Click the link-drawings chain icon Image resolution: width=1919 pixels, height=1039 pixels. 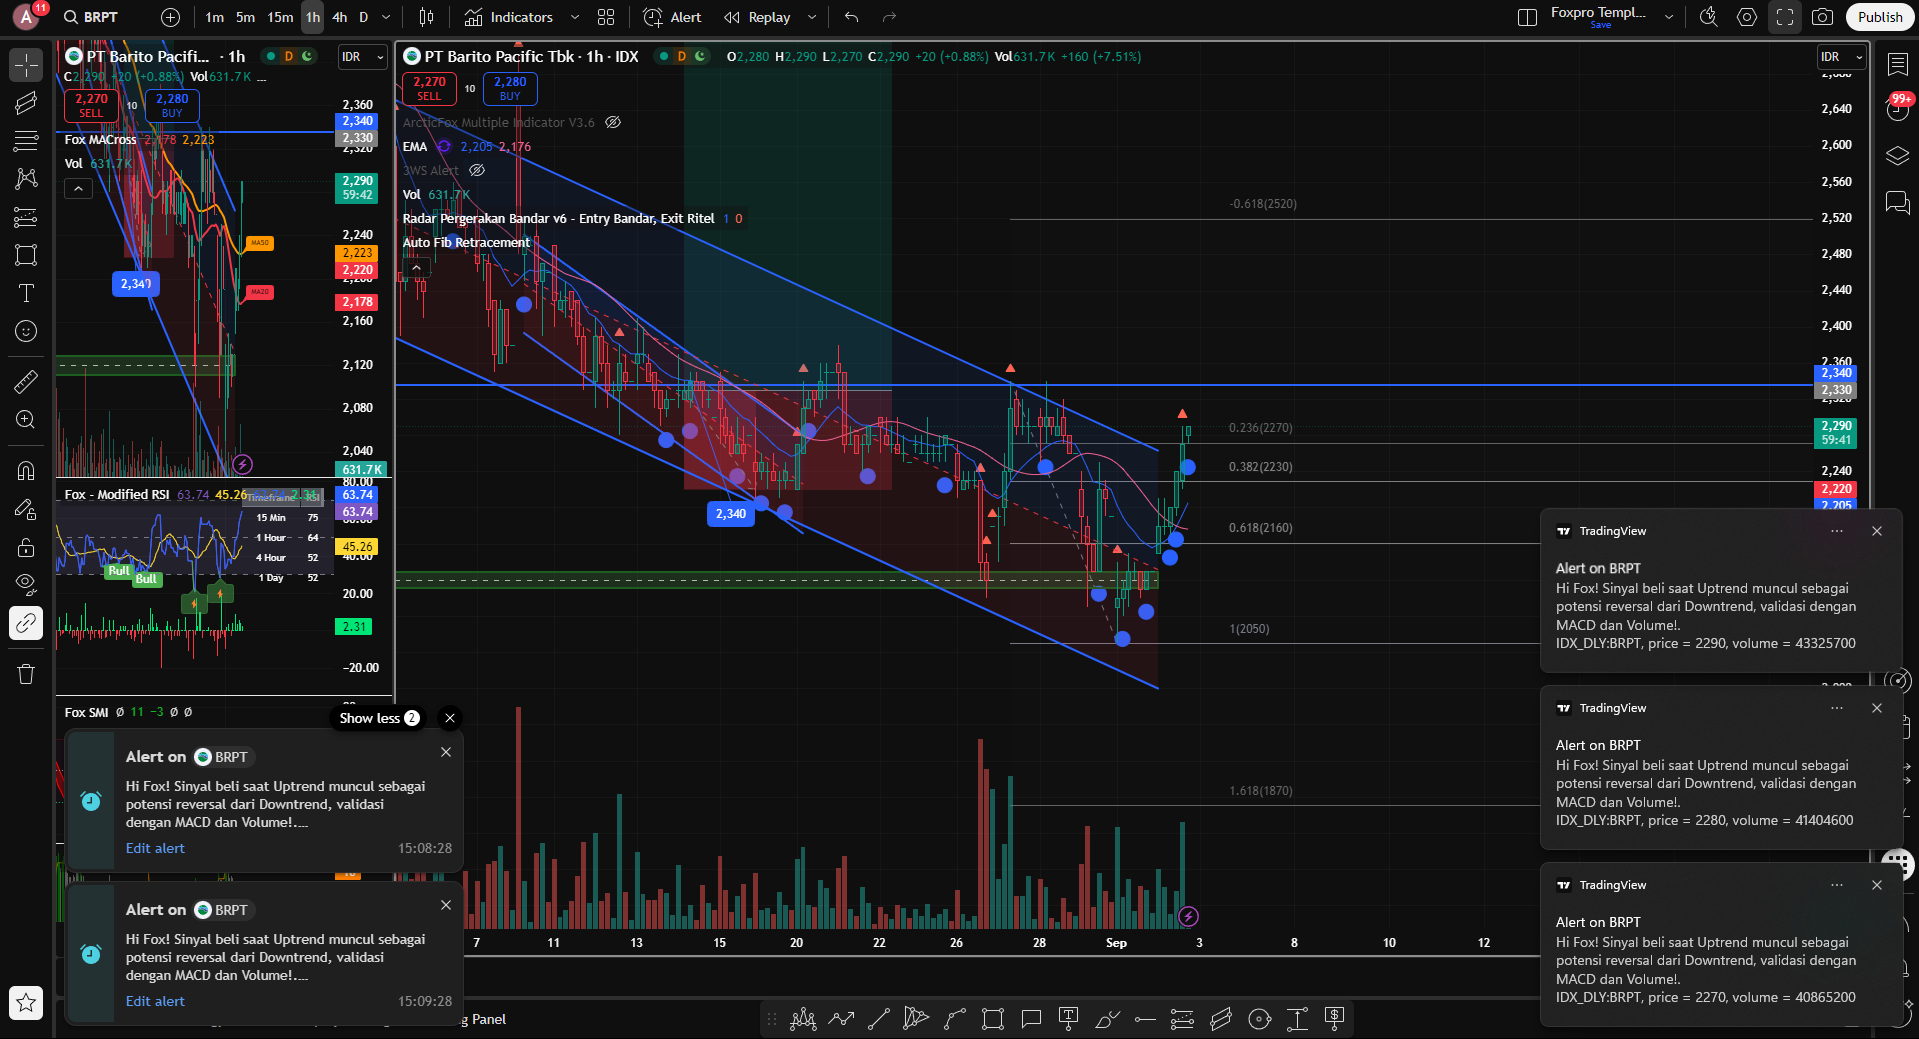pyautogui.click(x=26, y=623)
